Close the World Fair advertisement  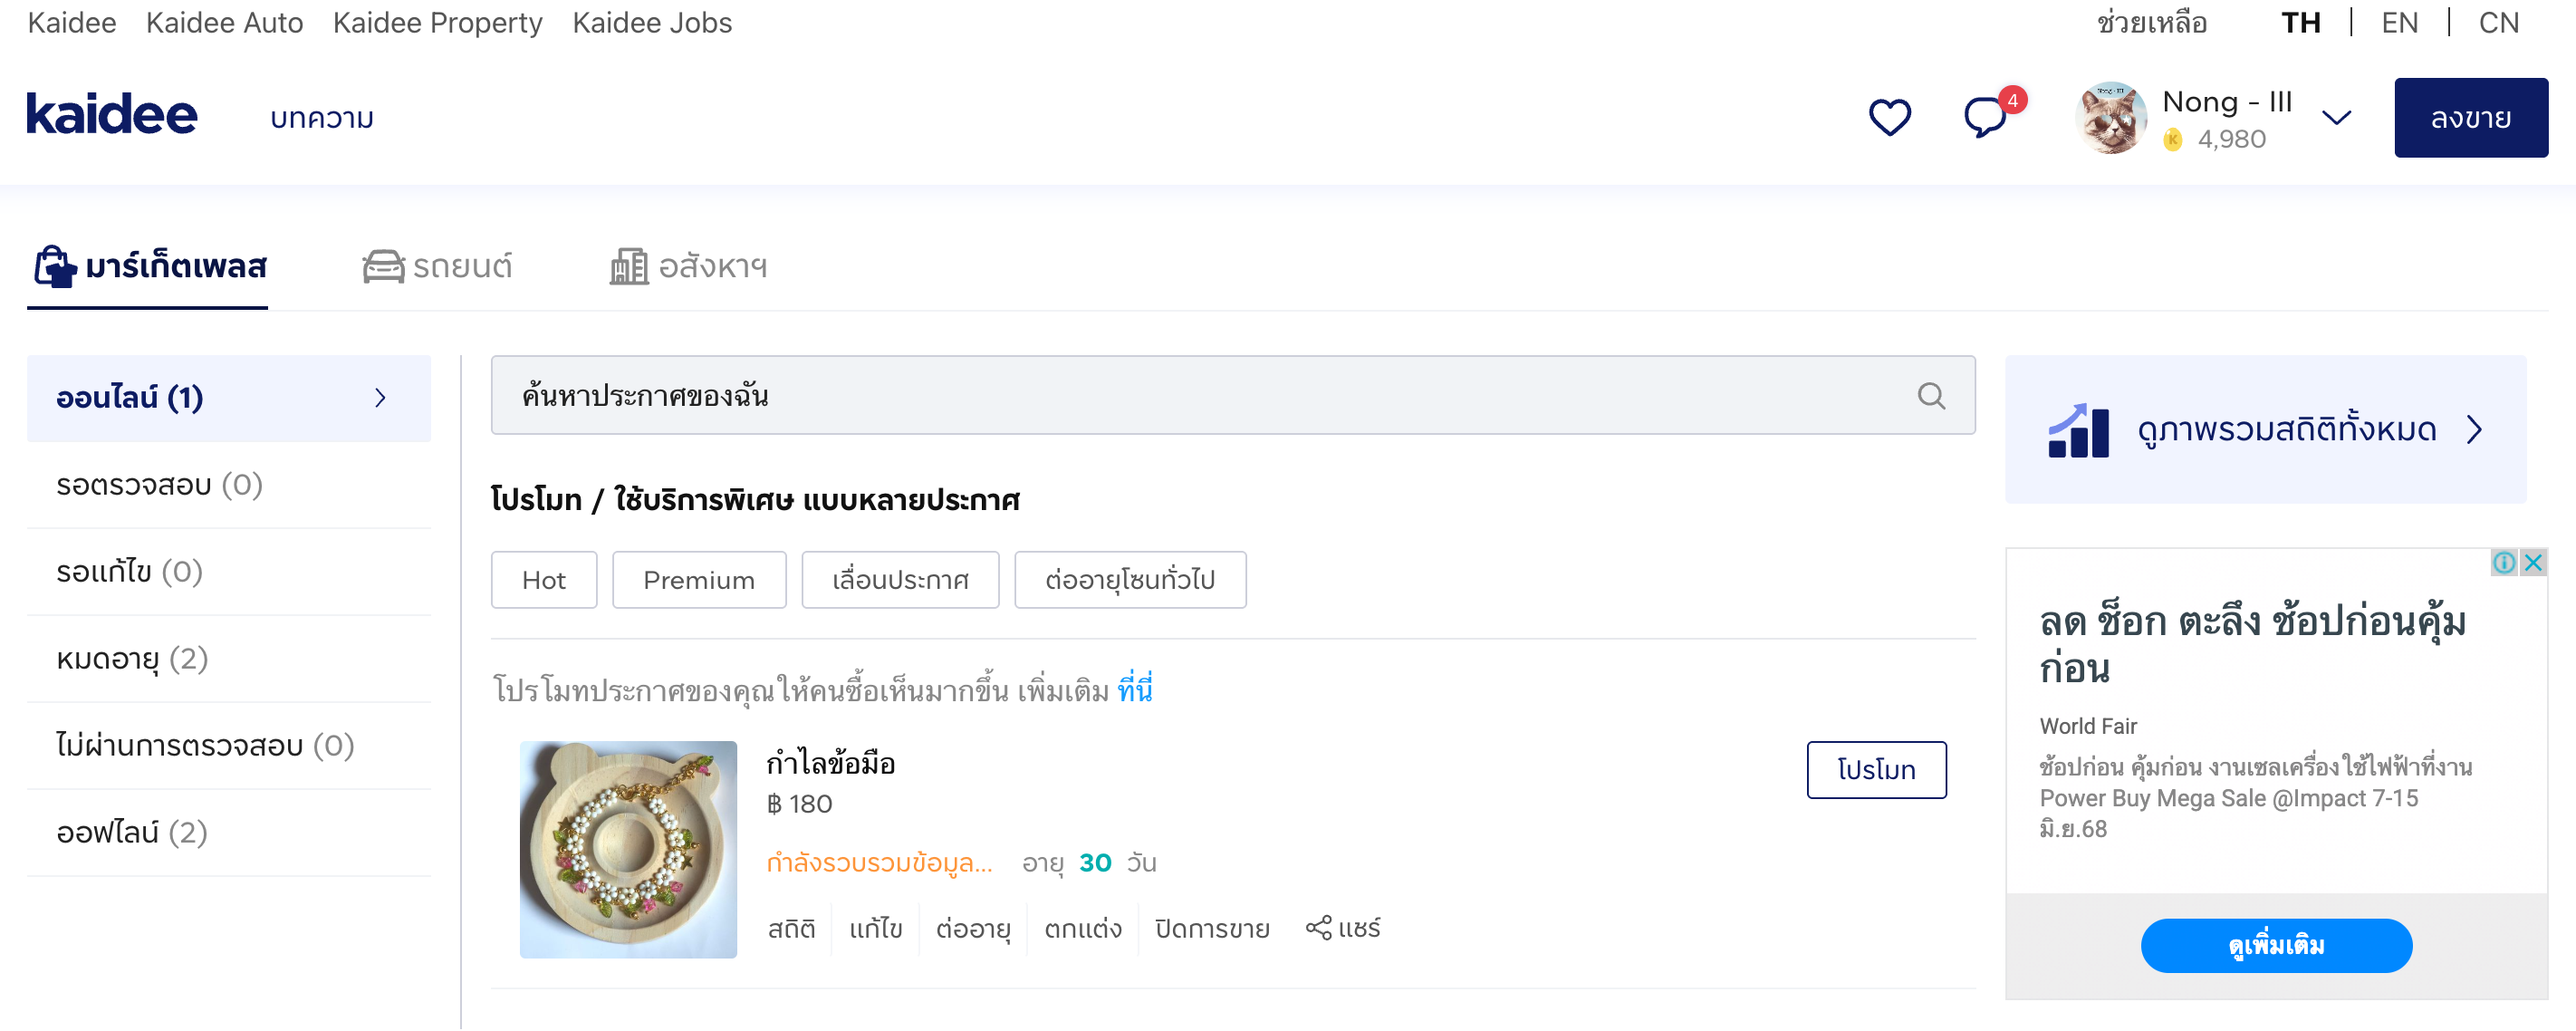[x=2533, y=562]
